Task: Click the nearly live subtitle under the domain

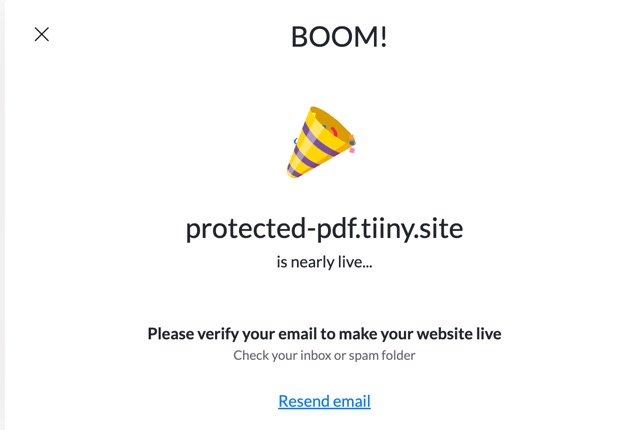Action: pyautogui.click(x=324, y=264)
